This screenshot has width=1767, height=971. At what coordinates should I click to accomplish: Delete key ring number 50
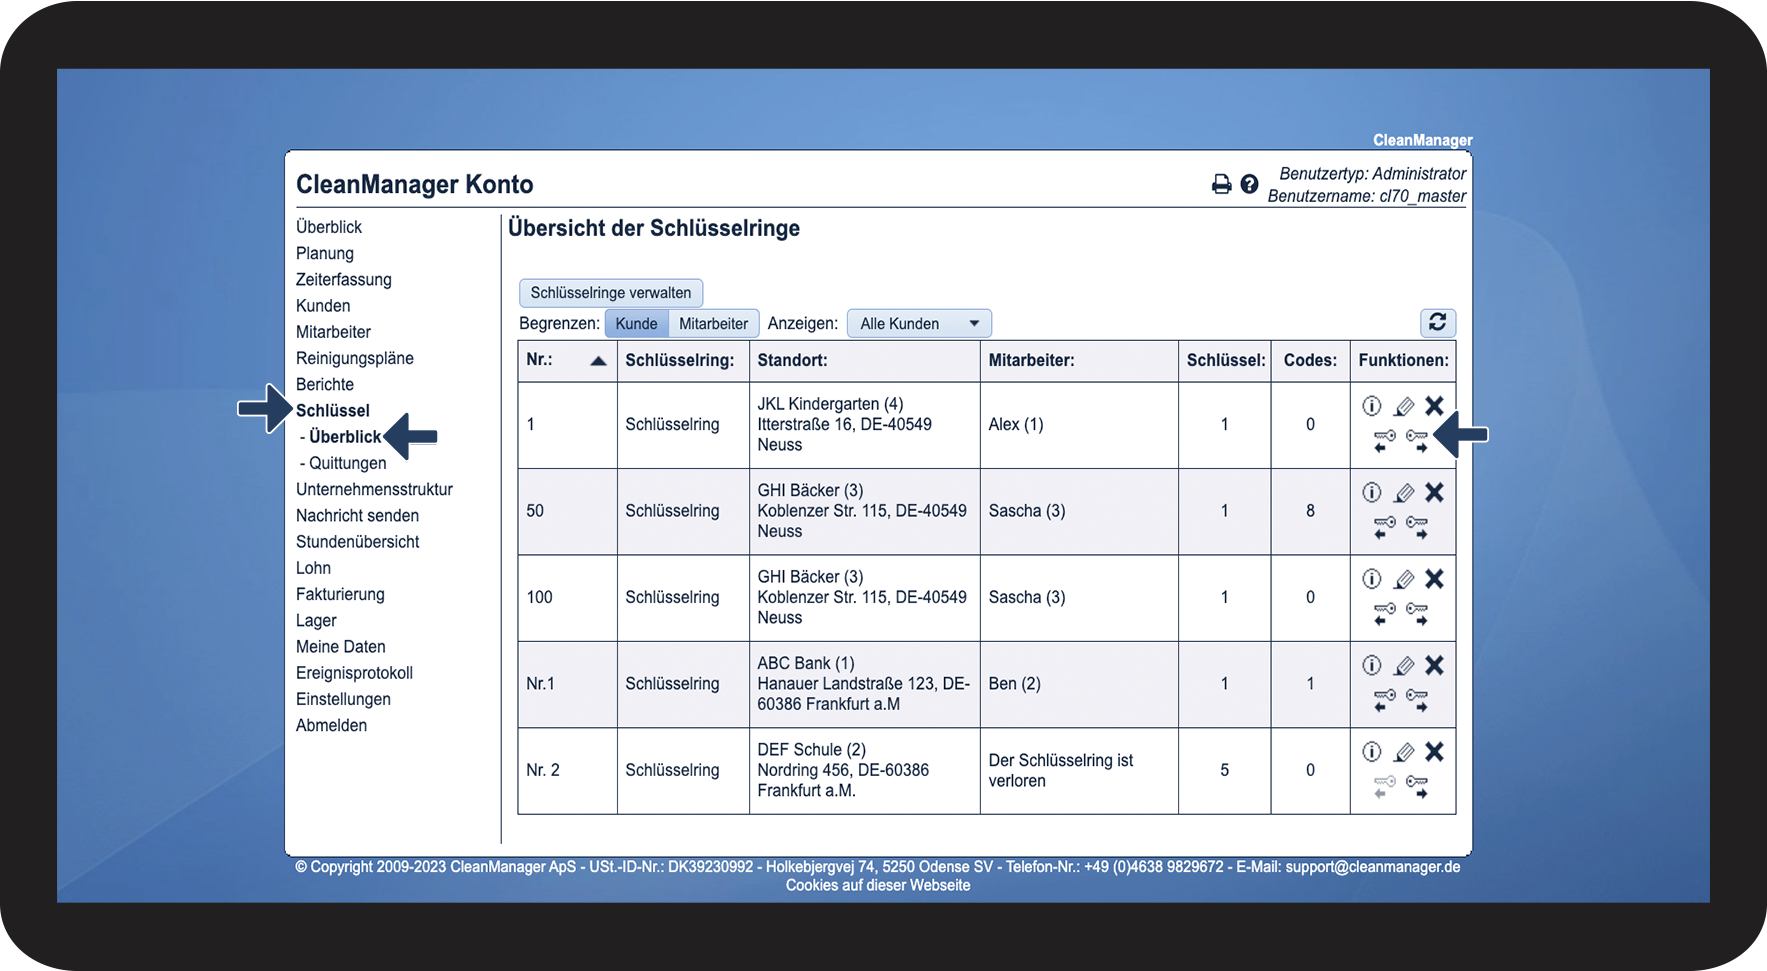tap(1435, 492)
